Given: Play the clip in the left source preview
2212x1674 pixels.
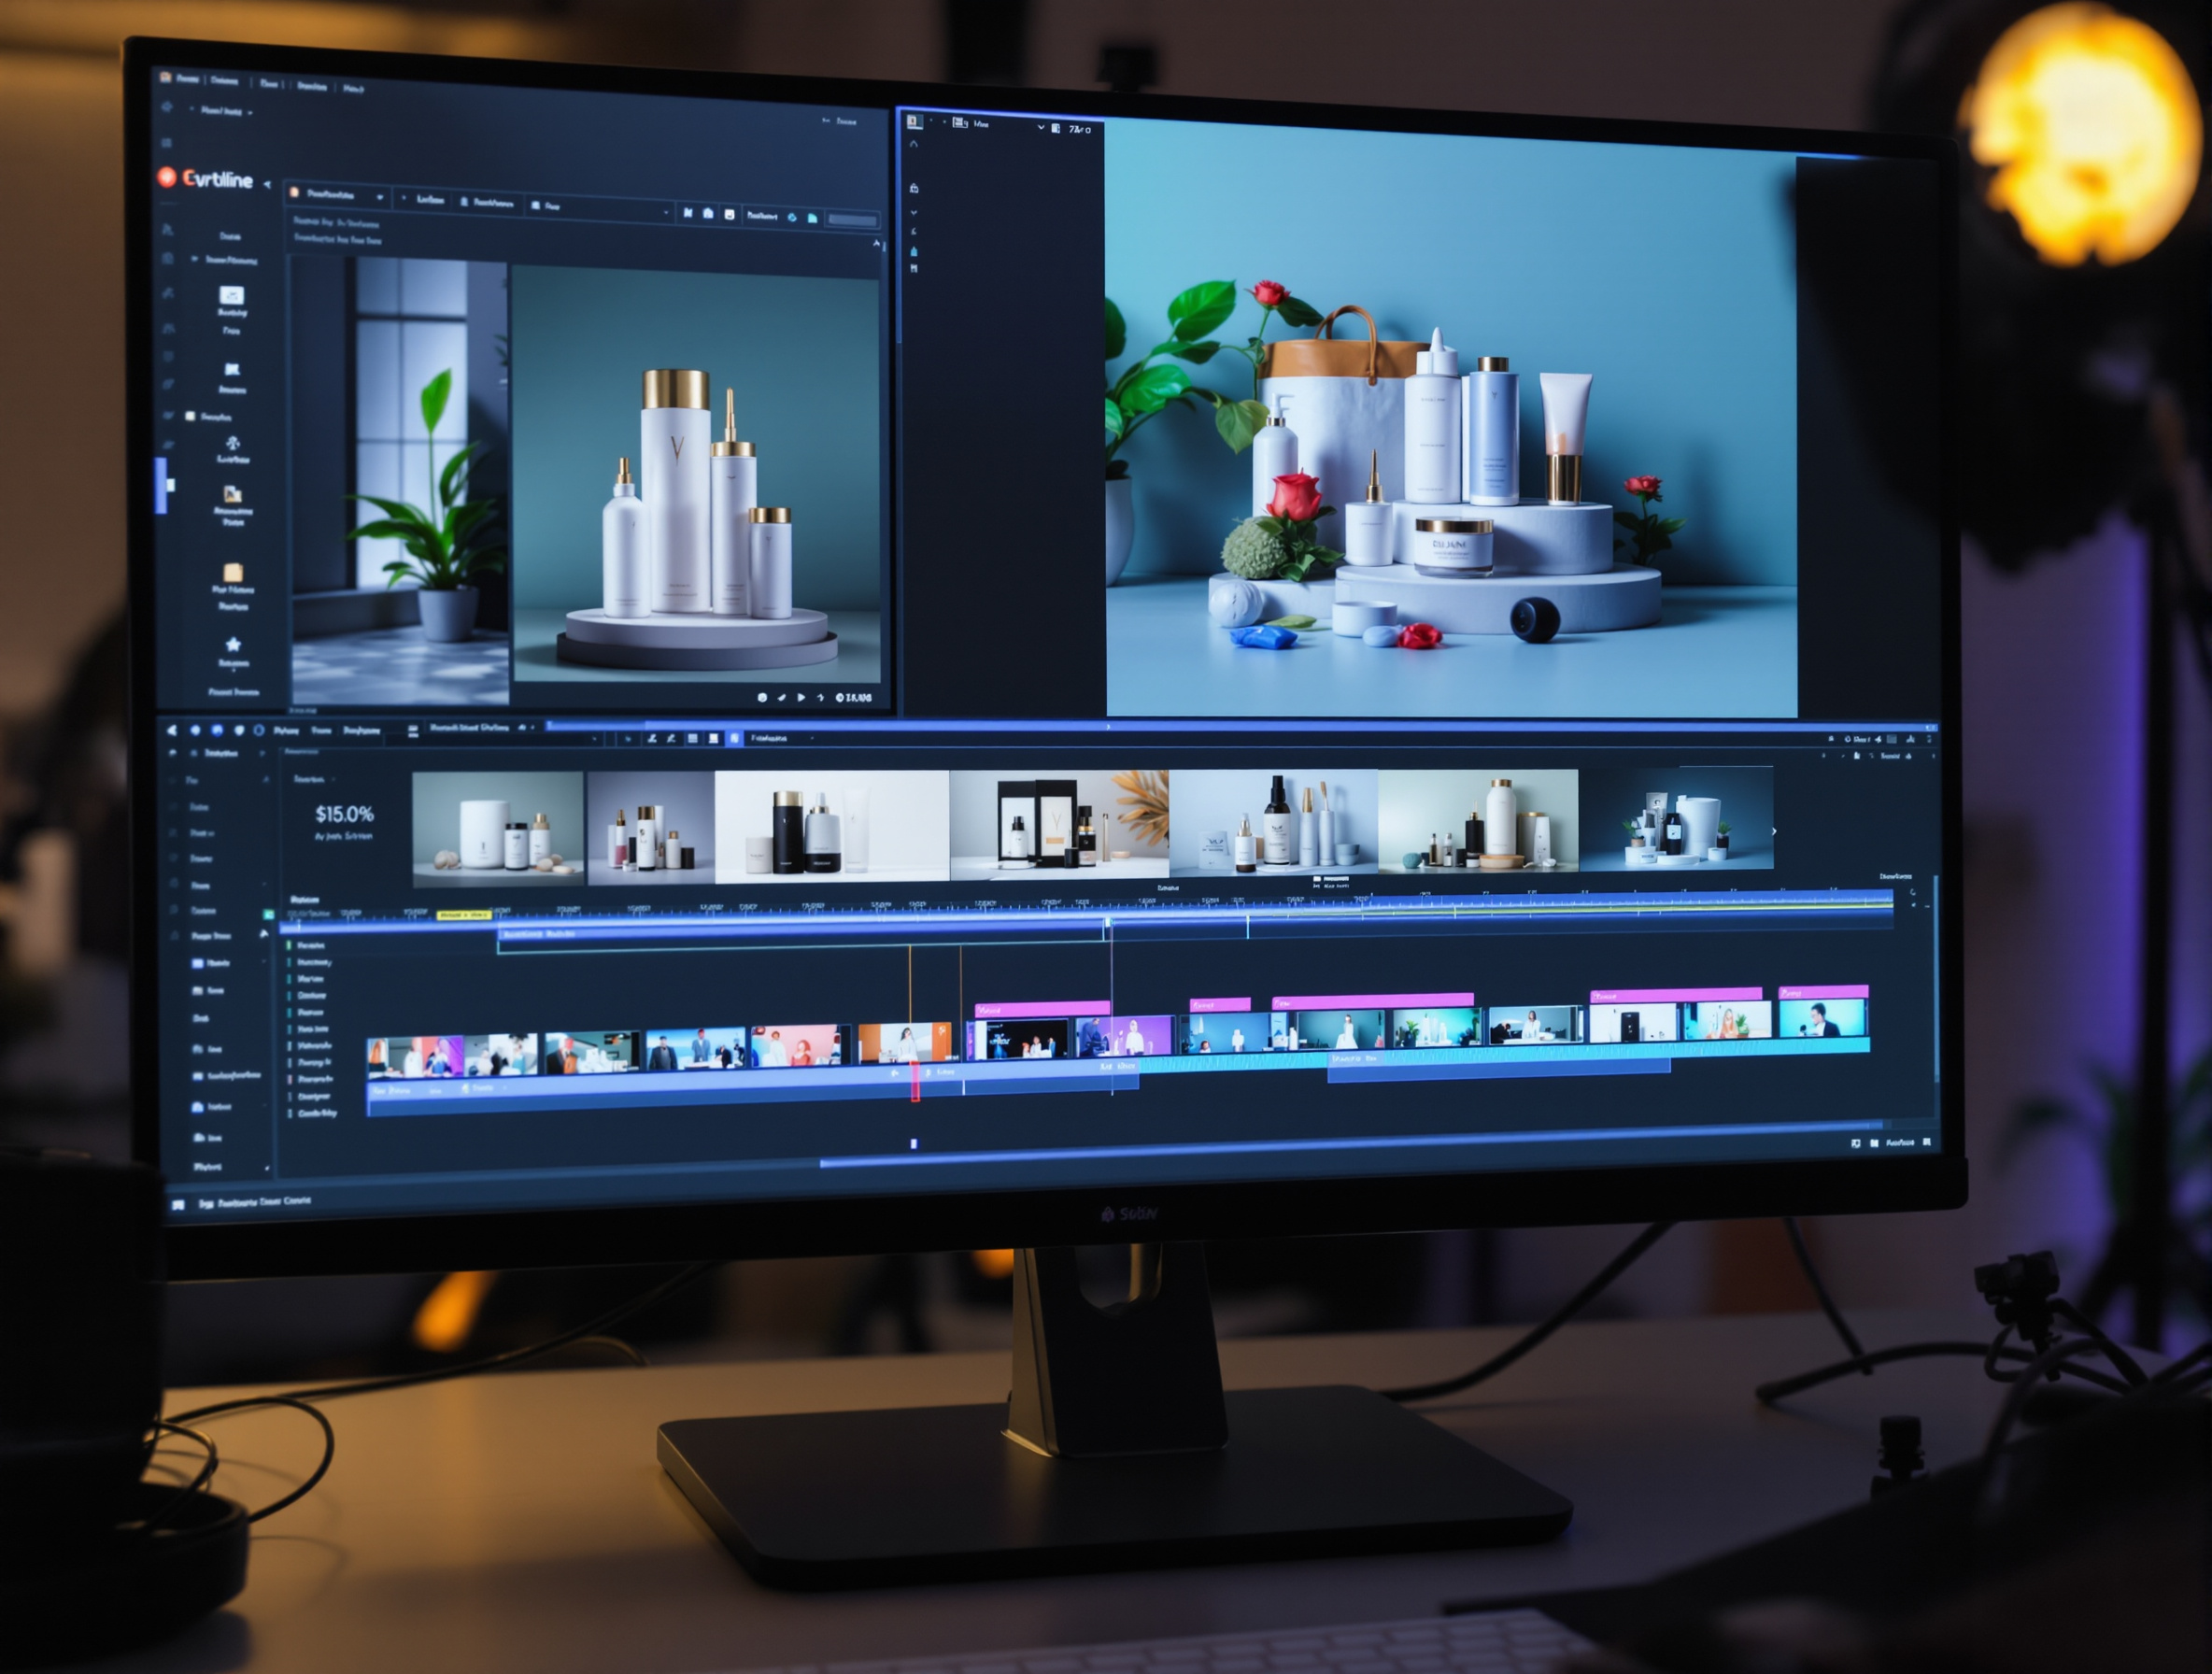Looking at the screenshot, I should point(801,697).
